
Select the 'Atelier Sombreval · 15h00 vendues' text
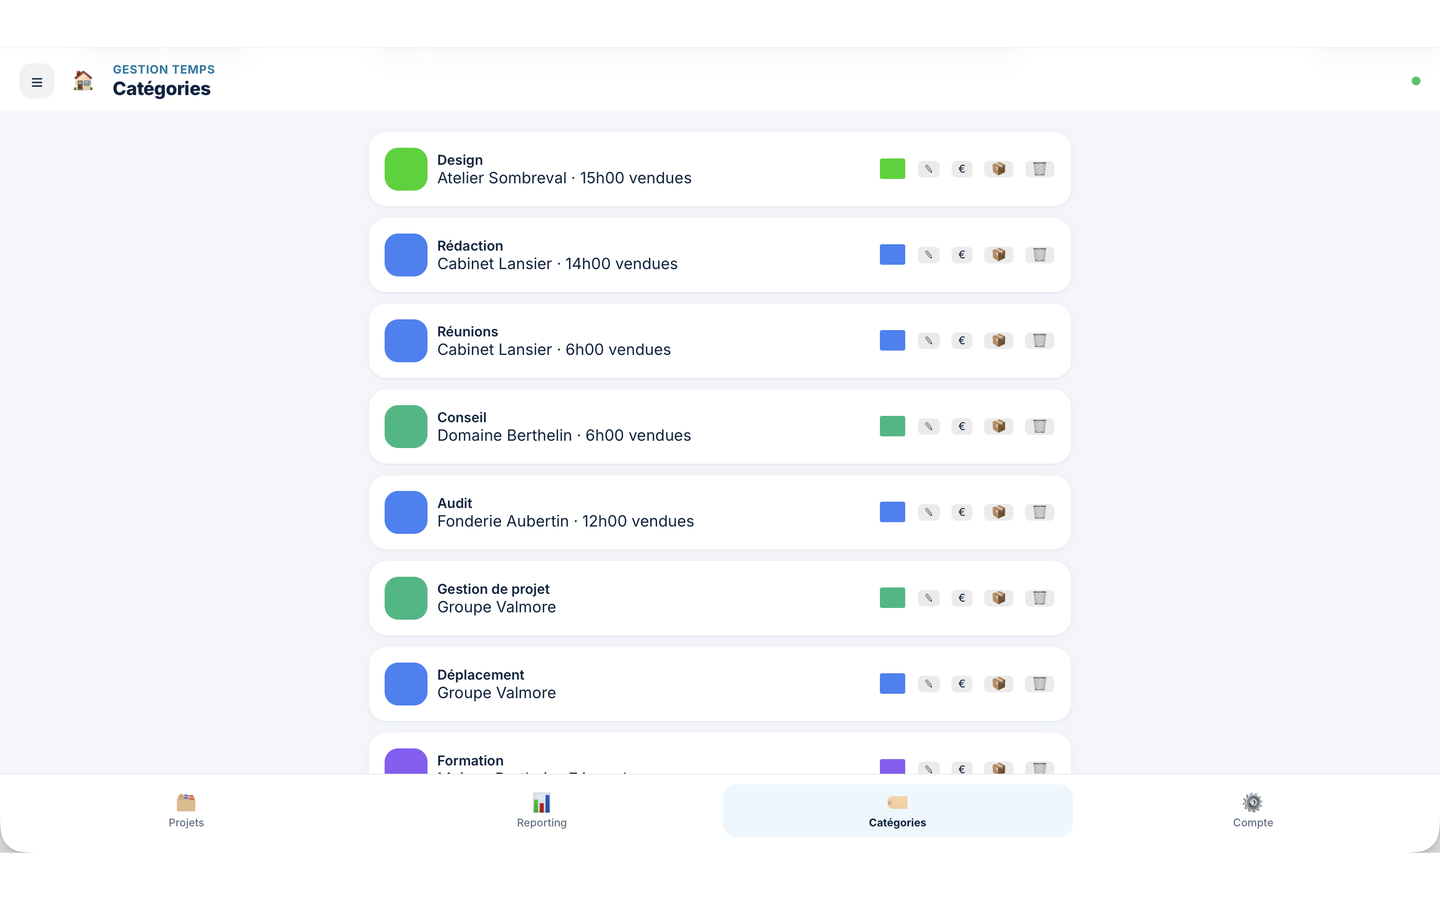pyautogui.click(x=564, y=178)
